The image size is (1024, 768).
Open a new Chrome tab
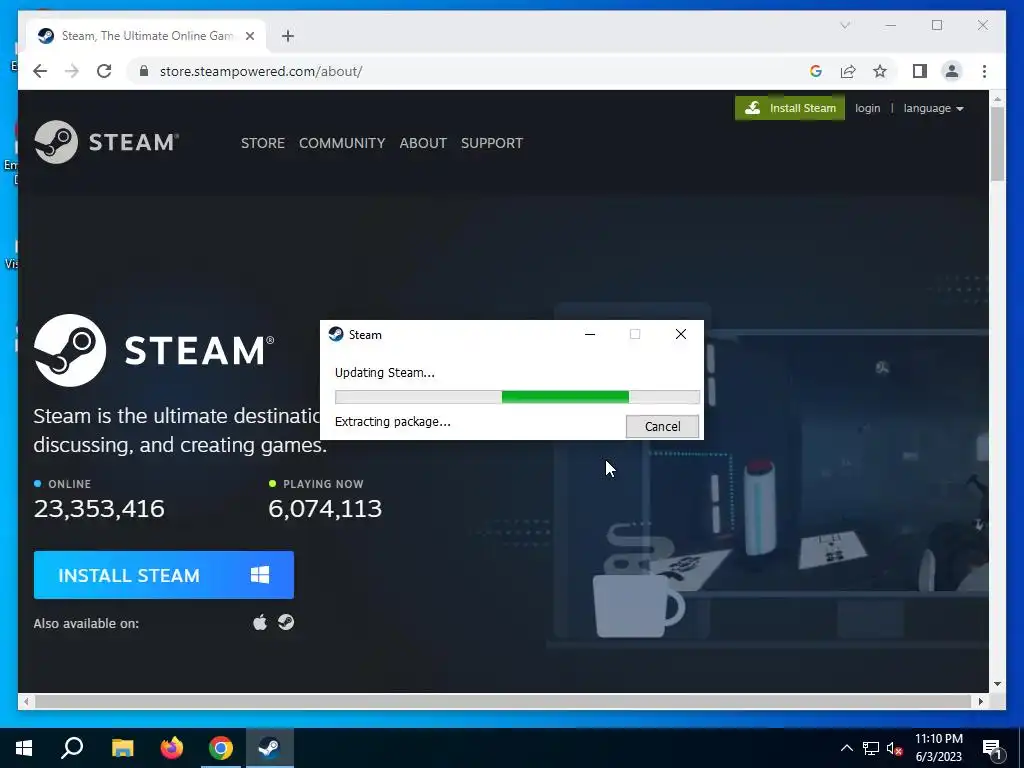(288, 36)
